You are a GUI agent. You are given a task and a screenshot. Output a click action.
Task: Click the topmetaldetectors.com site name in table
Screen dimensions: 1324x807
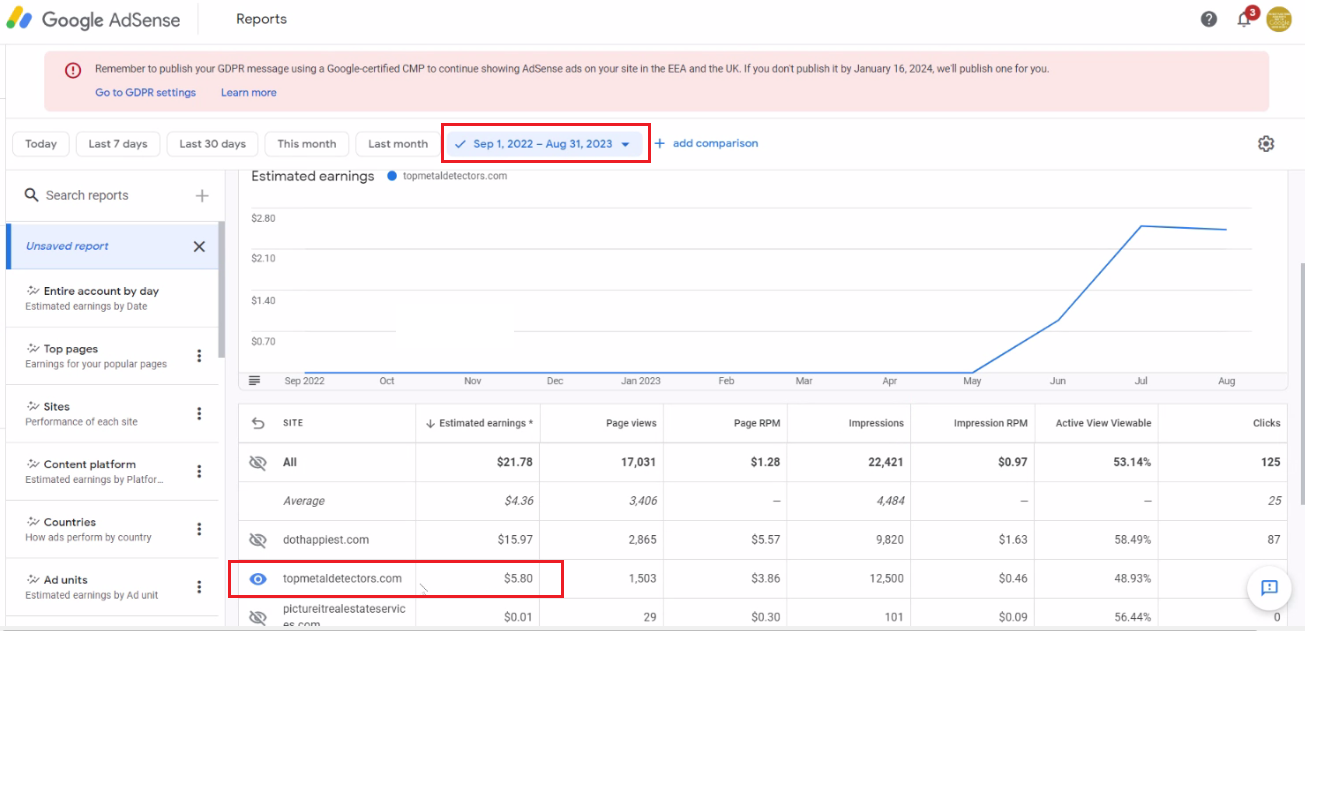pos(342,578)
